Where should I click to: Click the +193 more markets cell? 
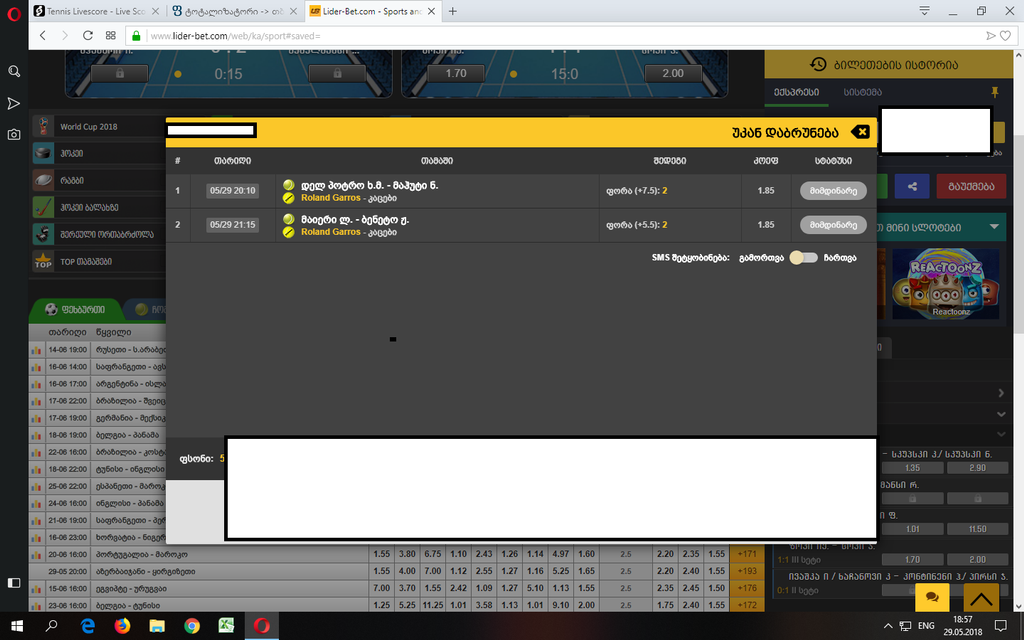(746, 571)
